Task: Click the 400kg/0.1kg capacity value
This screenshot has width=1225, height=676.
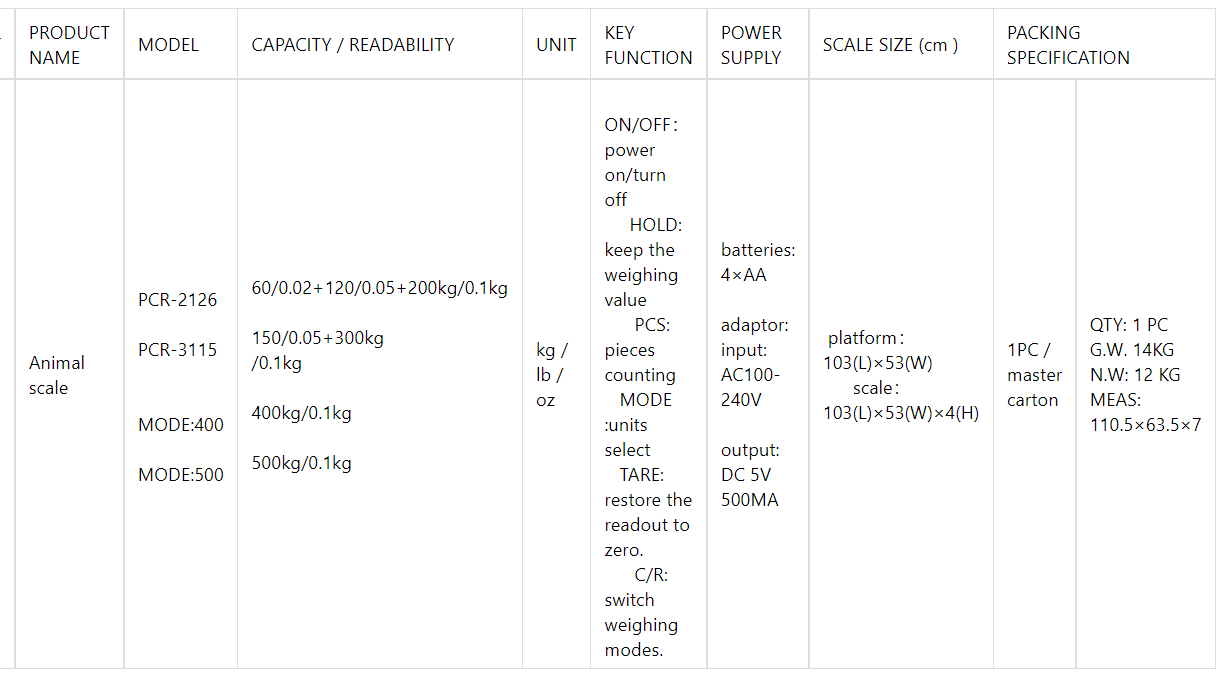Action: point(301,413)
